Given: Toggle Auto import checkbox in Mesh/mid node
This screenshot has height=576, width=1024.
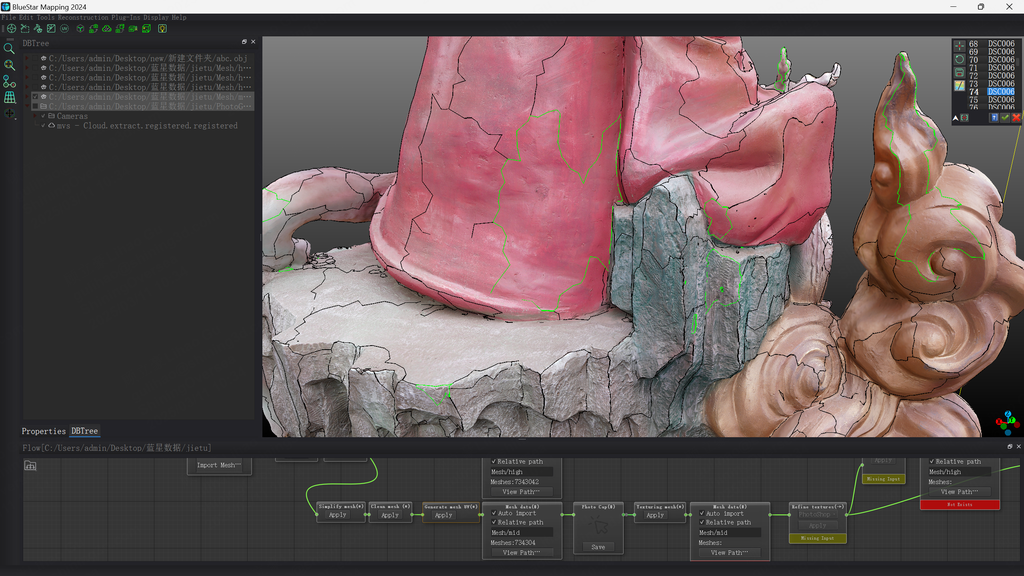Looking at the screenshot, I should point(494,513).
